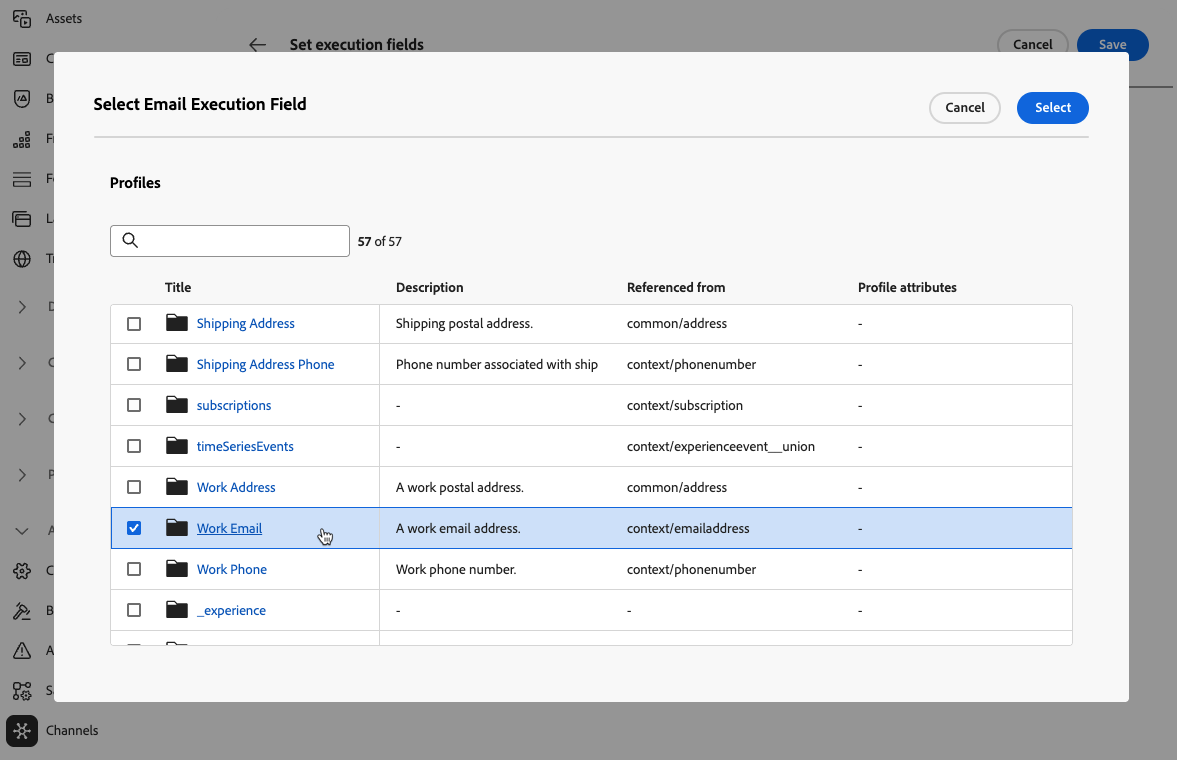Click the timeSeriesEvents folder icon

tap(177, 446)
